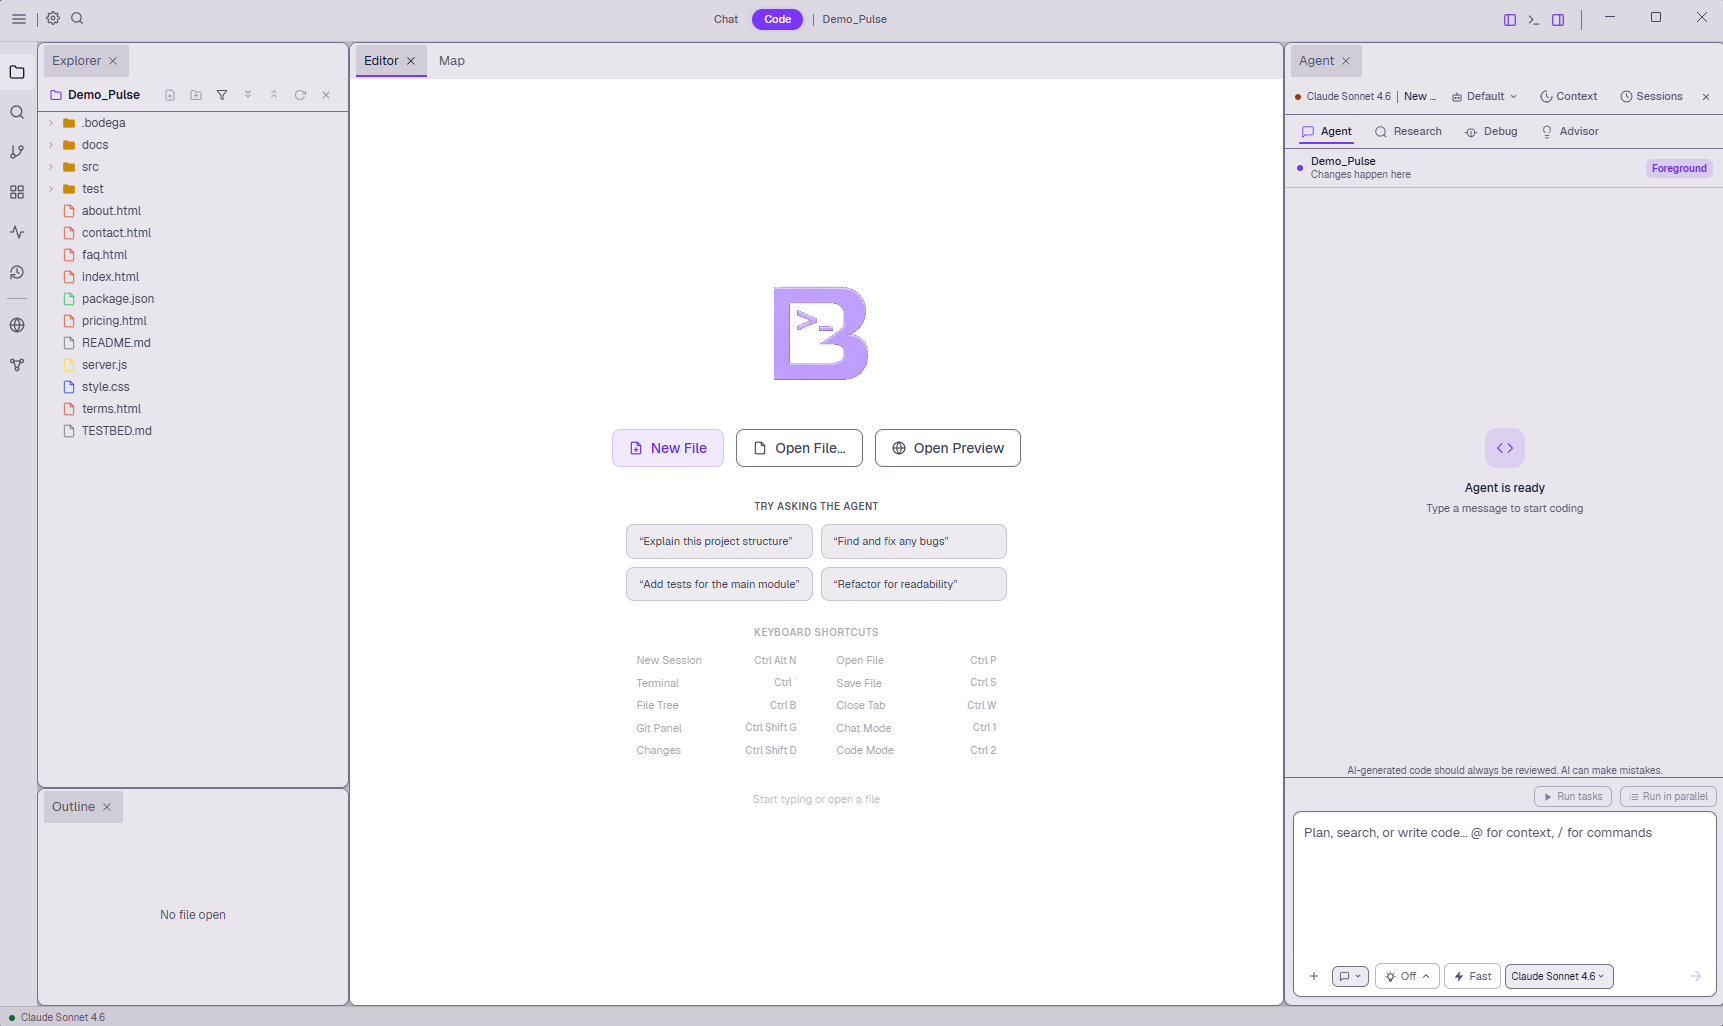Close the Editor tab
Image resolution: width=1723 pixels, height=1026 pixels.
point(411,61)
